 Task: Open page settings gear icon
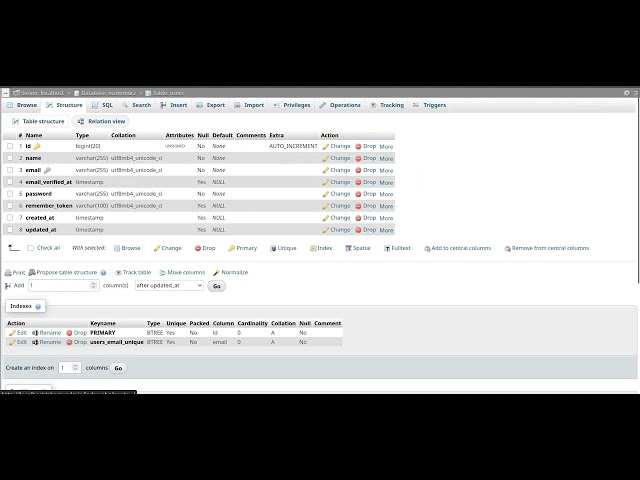[627, 93]
